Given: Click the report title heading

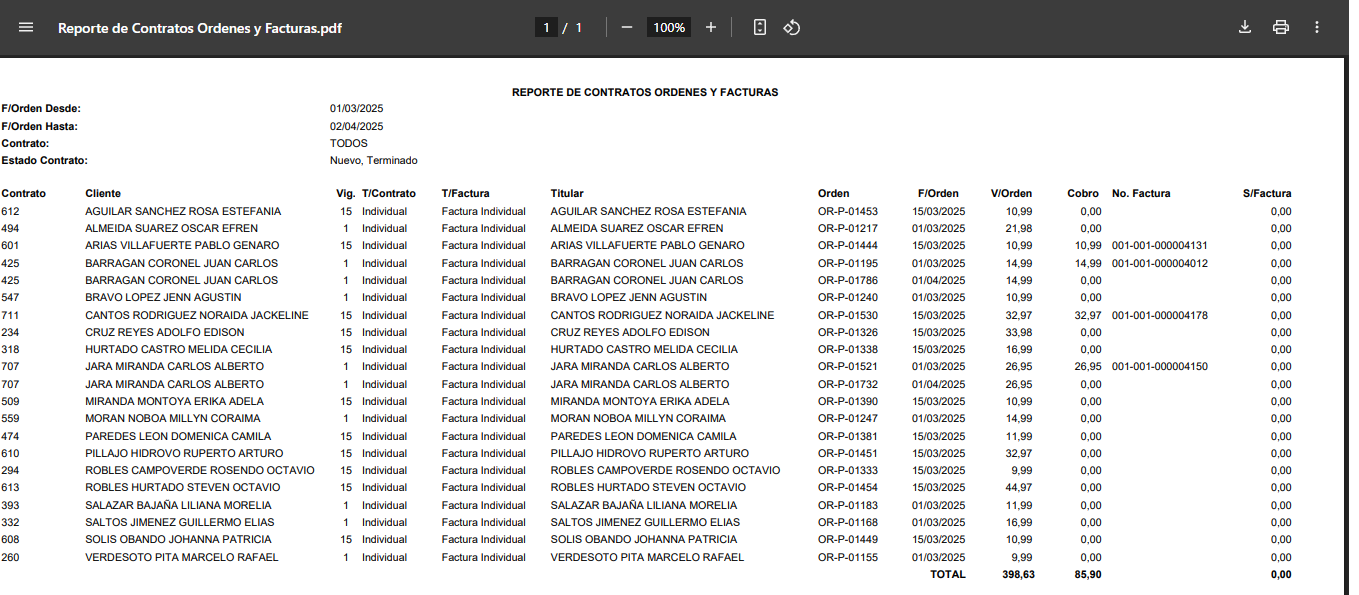Looking at the screenshot, I should click(645, 92).
